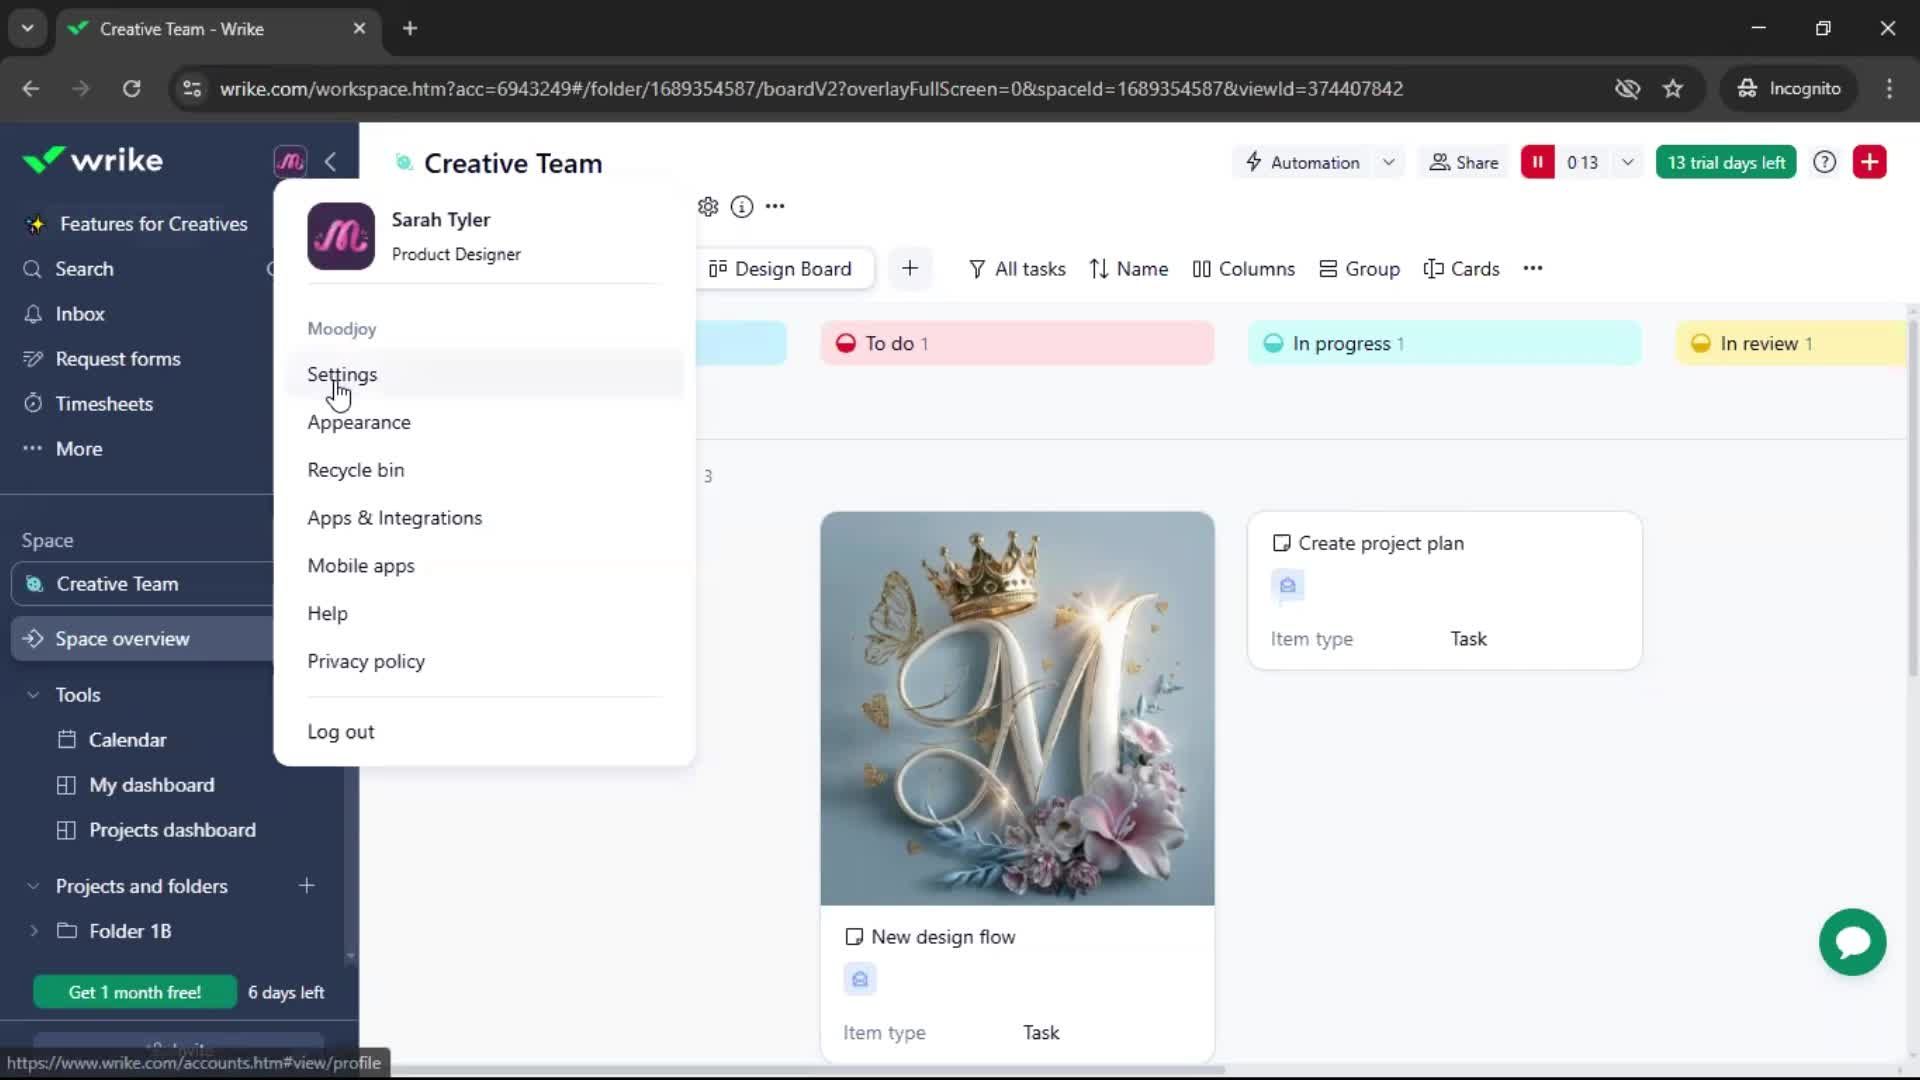The height and width of the screenshot is (1080, 1920).
Task: Open the info icon beside the gear
Action: [x=742, y=207]
